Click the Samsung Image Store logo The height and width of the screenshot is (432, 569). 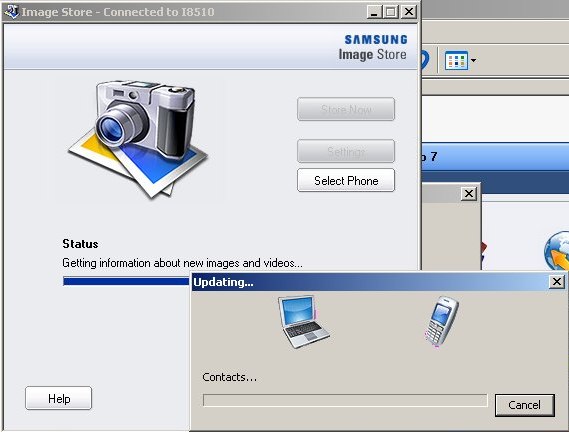tap(374, 47)
